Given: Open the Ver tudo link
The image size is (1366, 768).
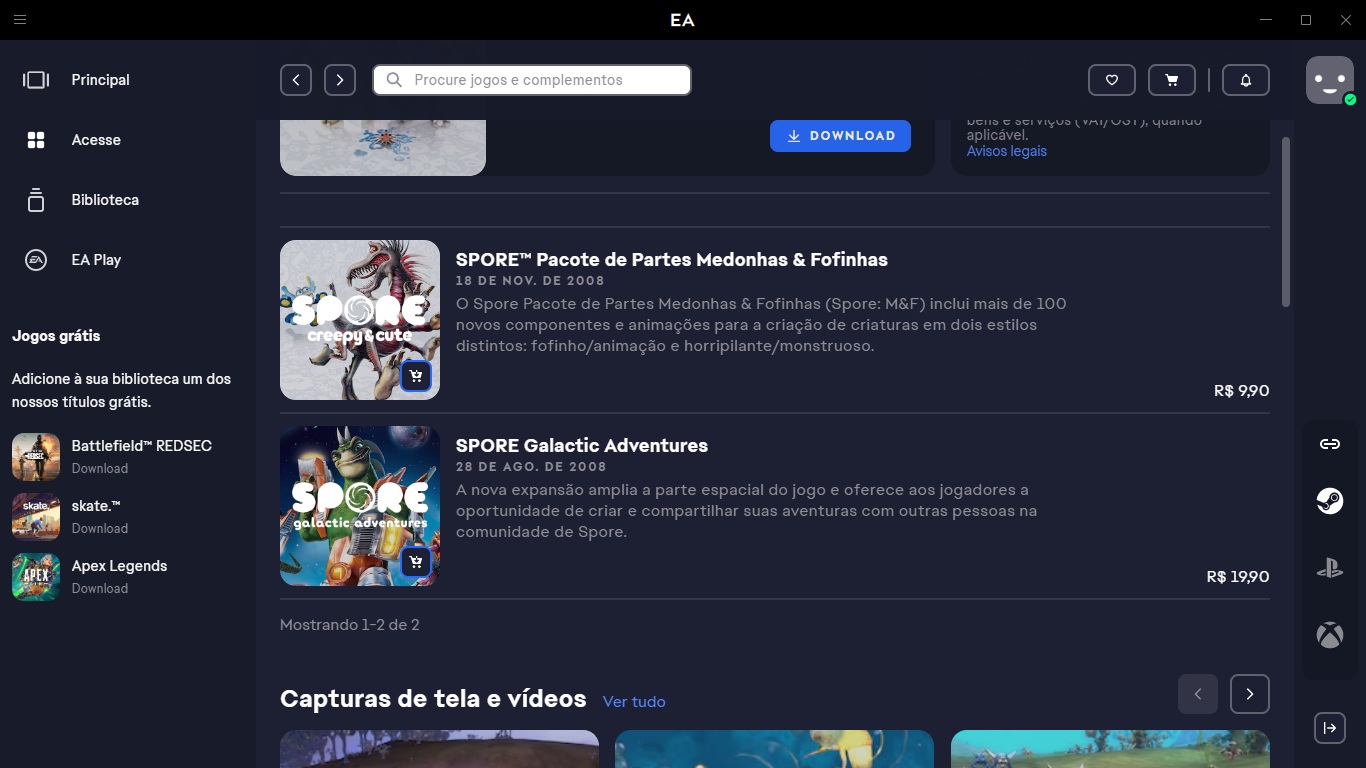Looking at the screenshot, I should click(x=634, y=702).
